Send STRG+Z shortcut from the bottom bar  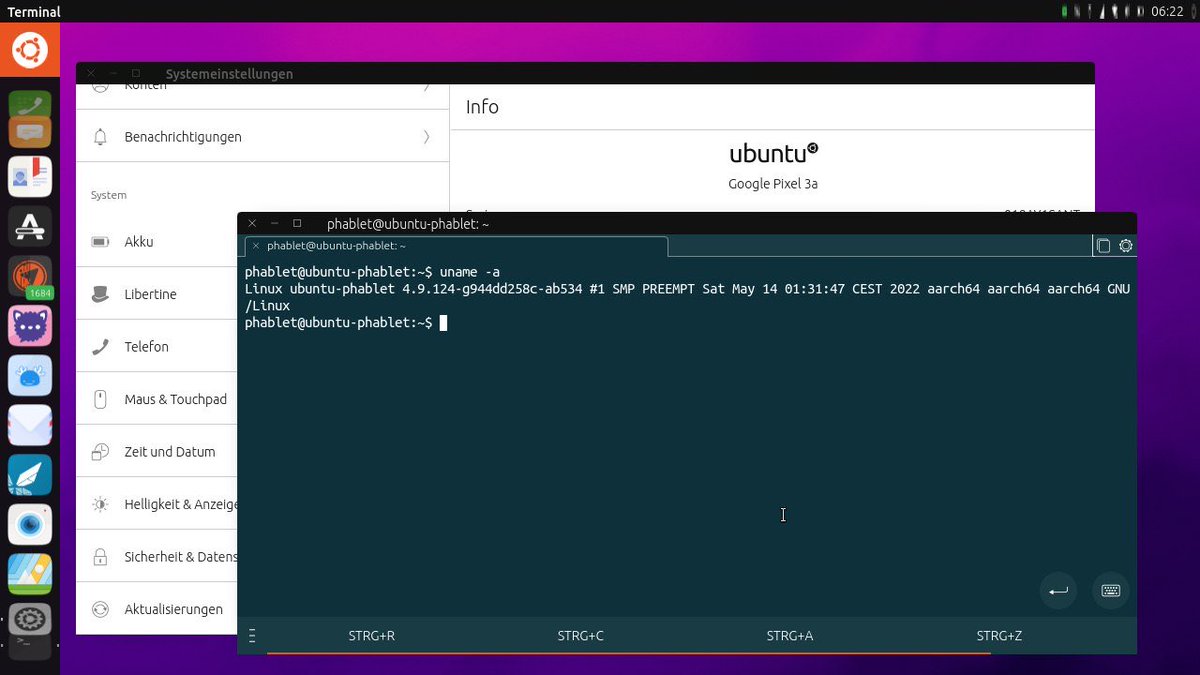point(999,636)
